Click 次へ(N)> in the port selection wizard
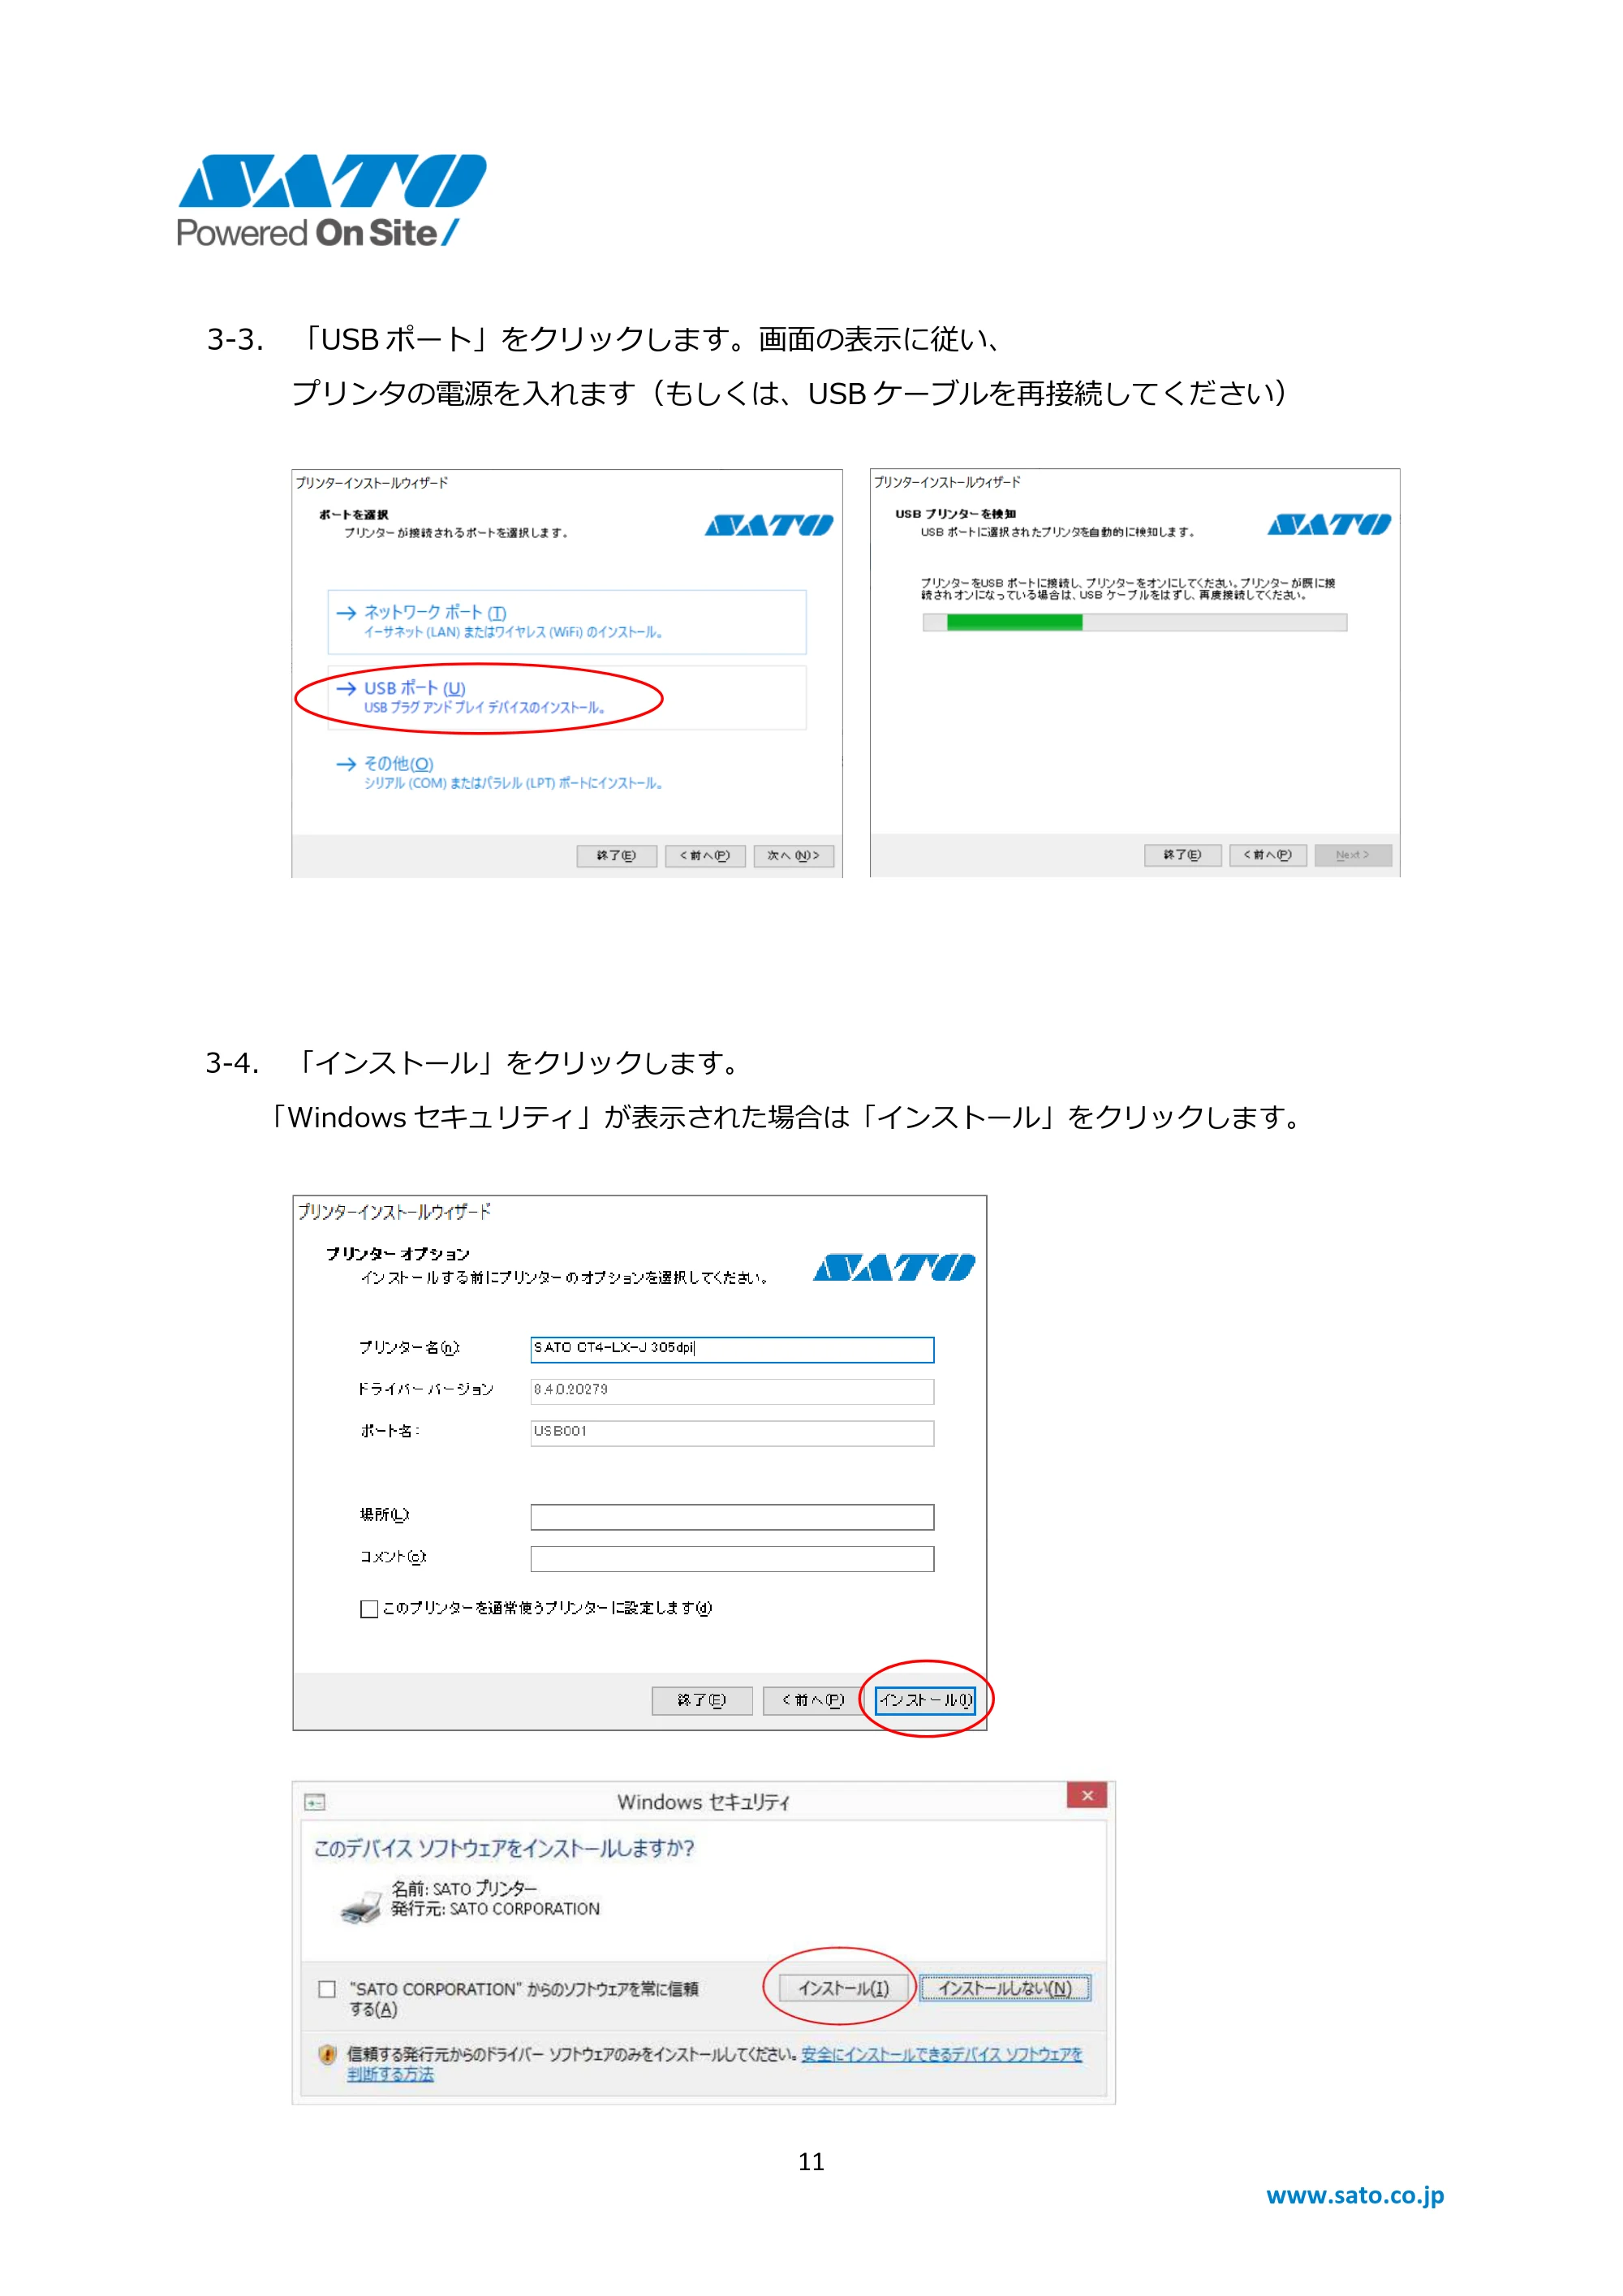Image resolution: width=1623 pixels, height=2296 pixels. [794, 856]
